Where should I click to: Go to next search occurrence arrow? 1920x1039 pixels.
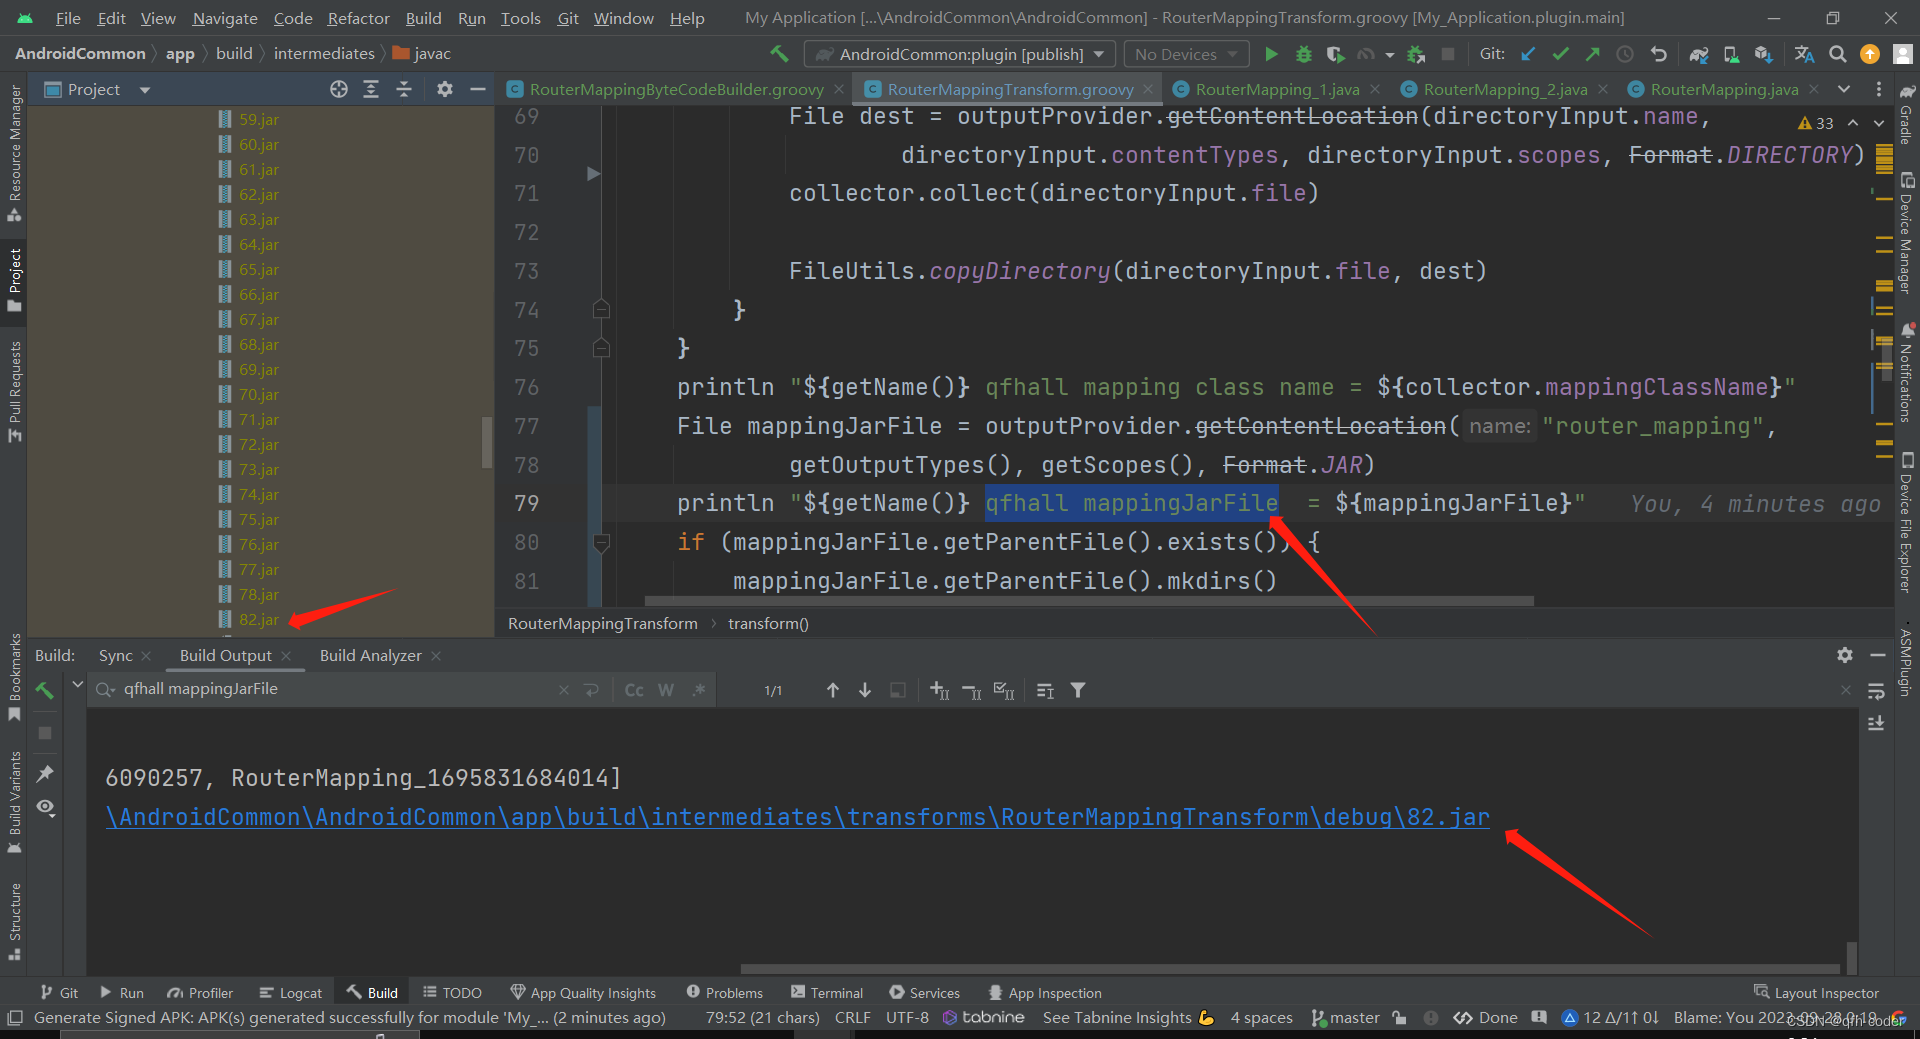click(865, 690)
